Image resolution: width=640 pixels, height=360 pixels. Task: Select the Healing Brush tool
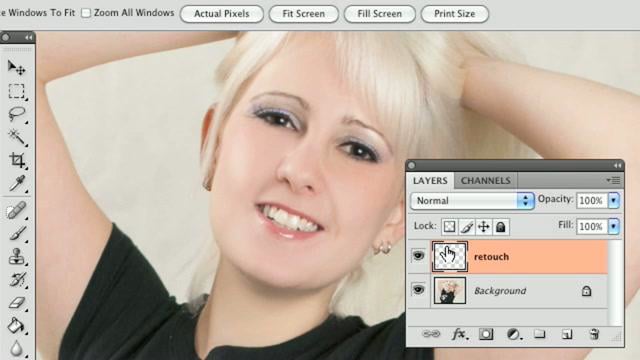pos(16,211)
